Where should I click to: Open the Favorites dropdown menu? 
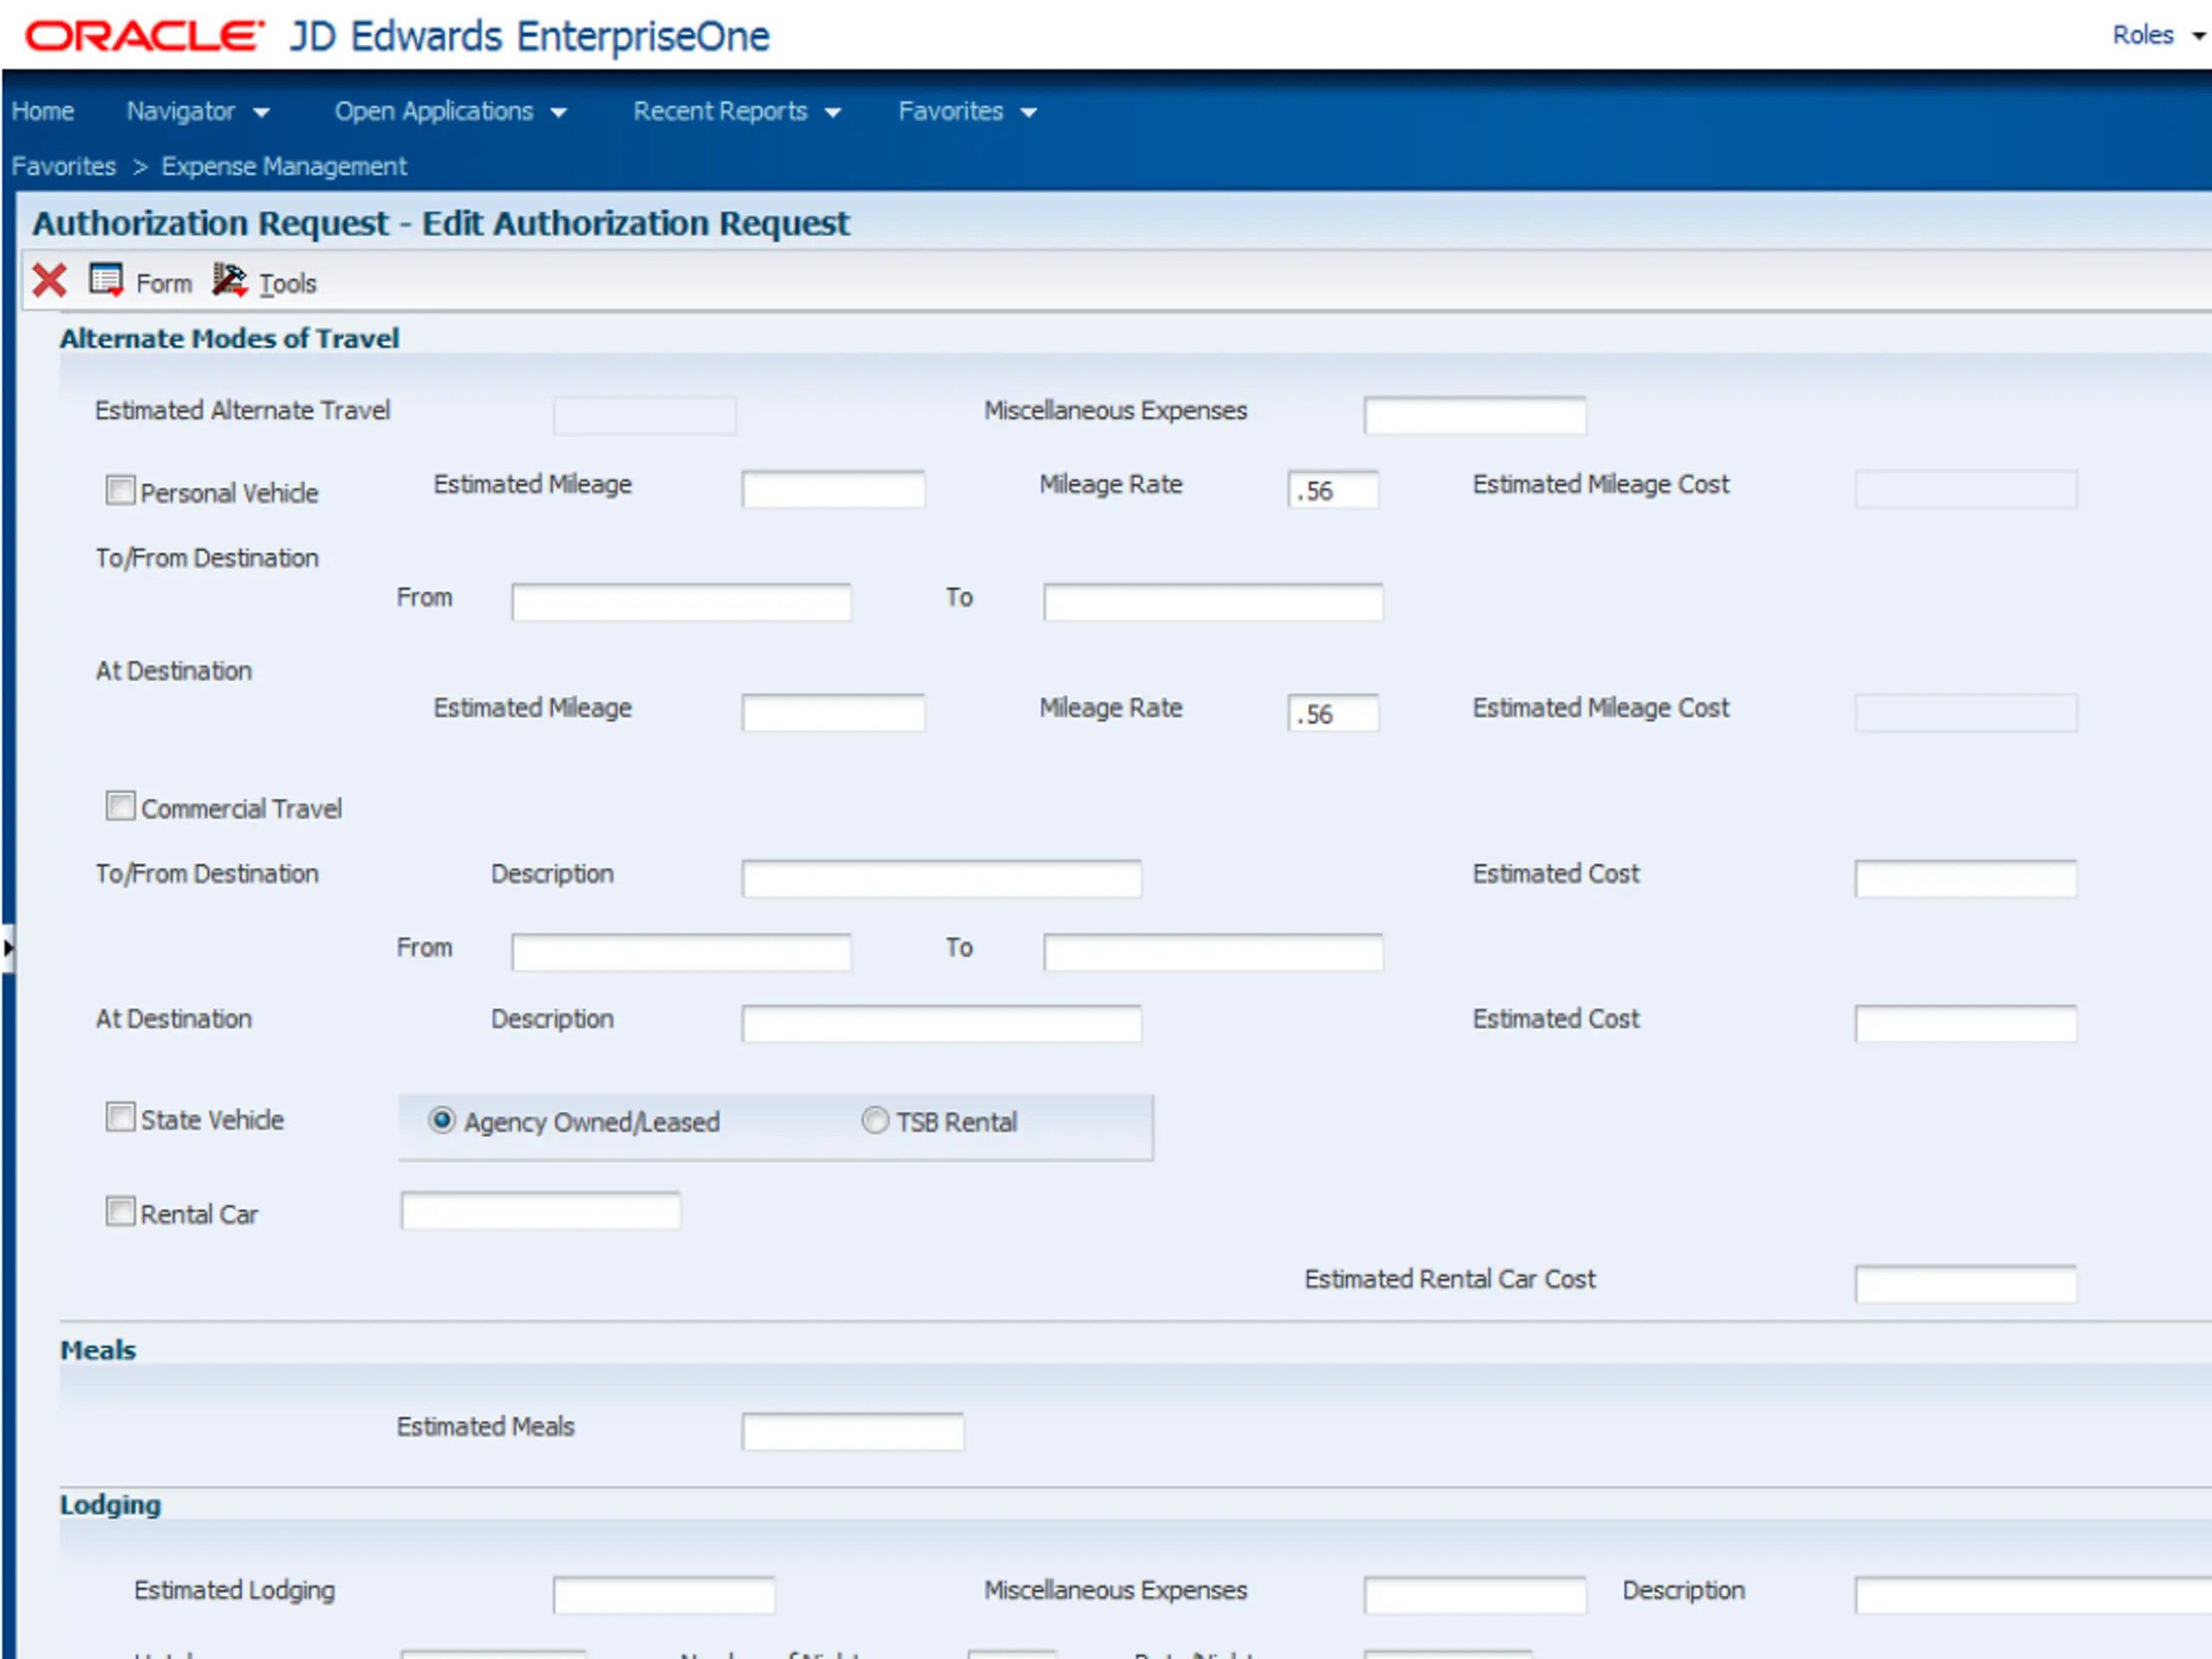[967, 111]
